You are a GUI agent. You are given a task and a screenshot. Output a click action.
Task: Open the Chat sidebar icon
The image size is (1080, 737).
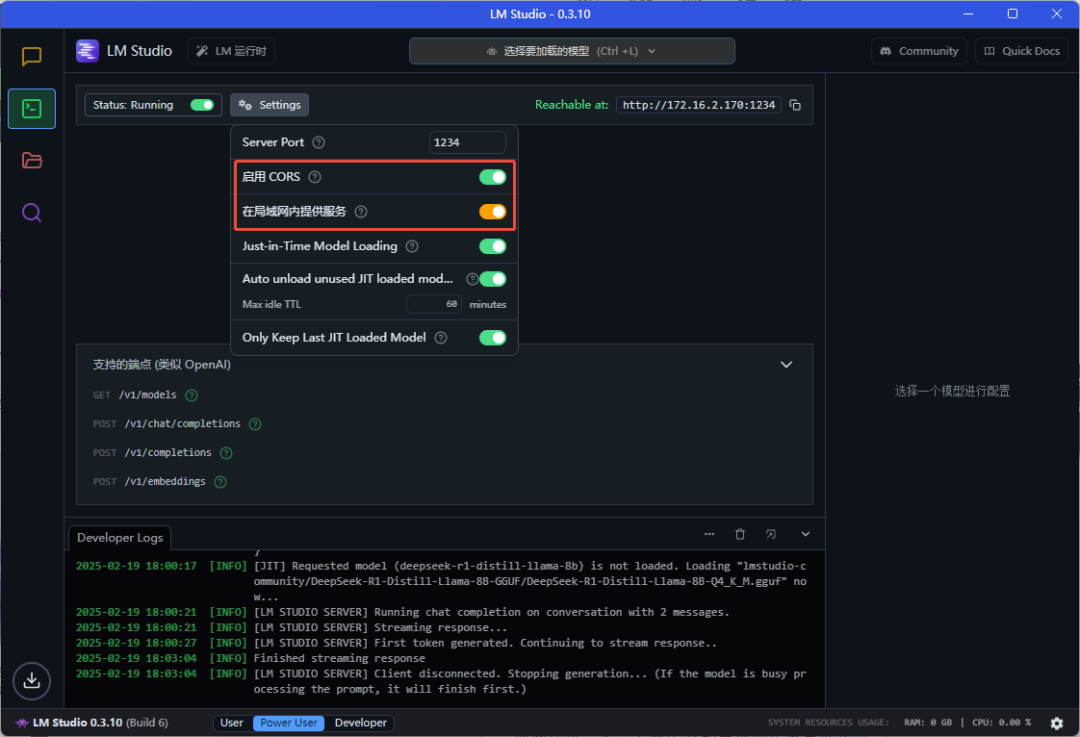(x=32, y=56)
